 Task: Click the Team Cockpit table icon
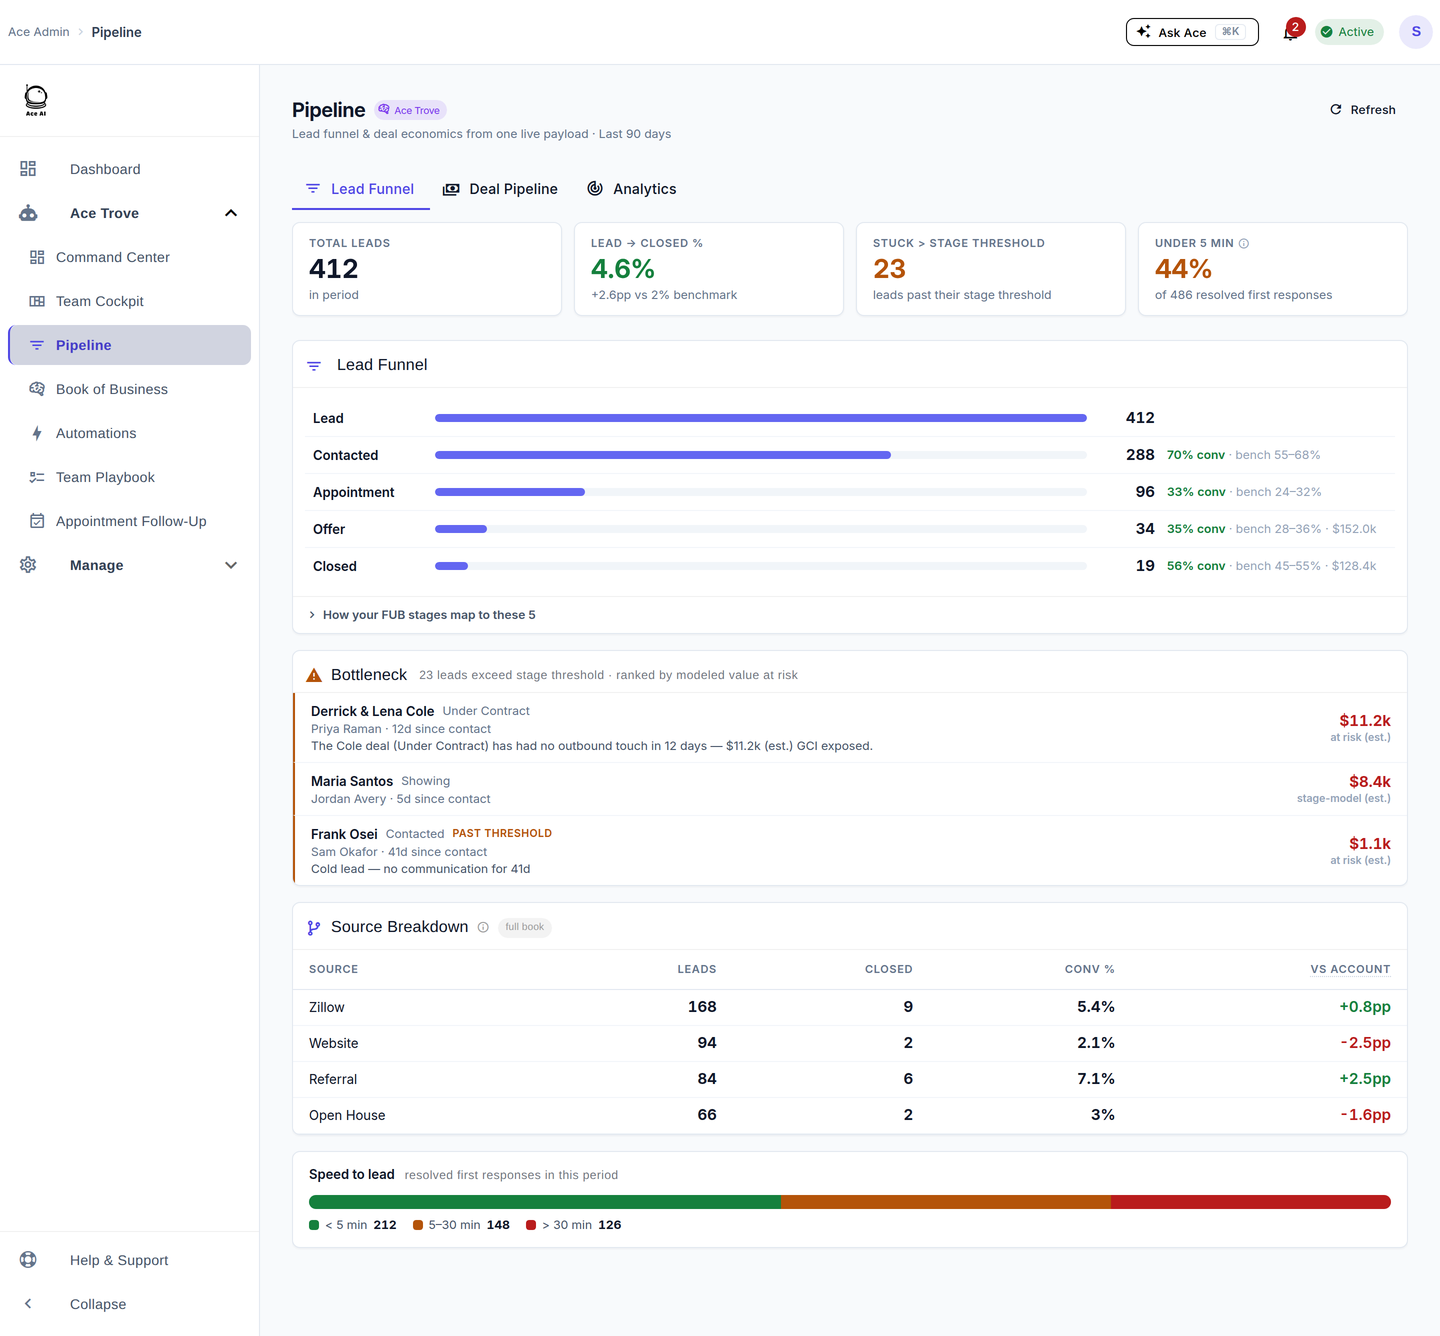point(37,301)
